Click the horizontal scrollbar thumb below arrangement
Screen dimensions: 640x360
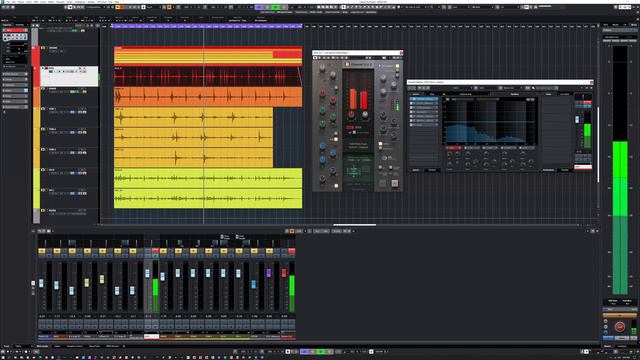354,224
